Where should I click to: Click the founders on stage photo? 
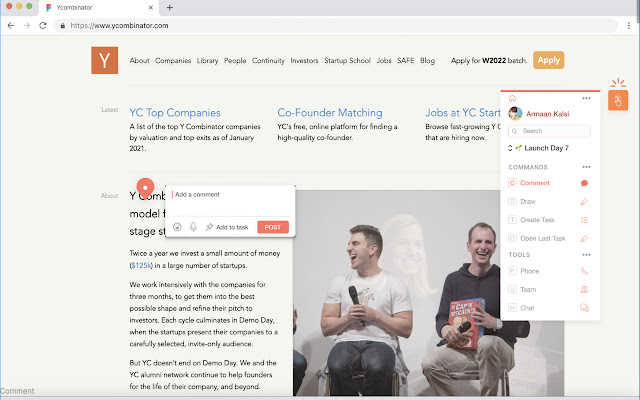[429, 293]
